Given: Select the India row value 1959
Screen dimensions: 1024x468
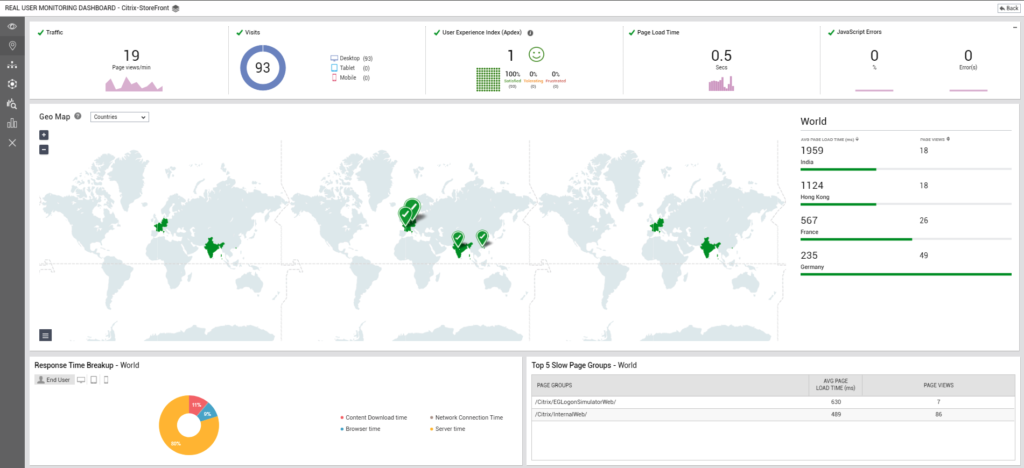Looking at the screenshot, I should pyautogui.click(x=813, y=151).
